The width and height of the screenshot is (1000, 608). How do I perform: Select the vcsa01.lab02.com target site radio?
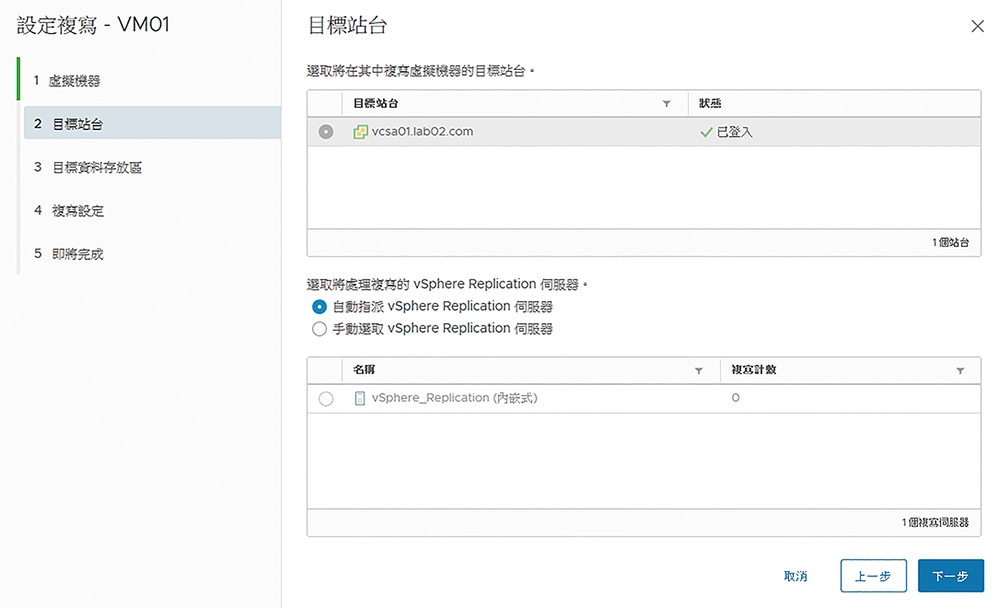click(x=326, y=131)
